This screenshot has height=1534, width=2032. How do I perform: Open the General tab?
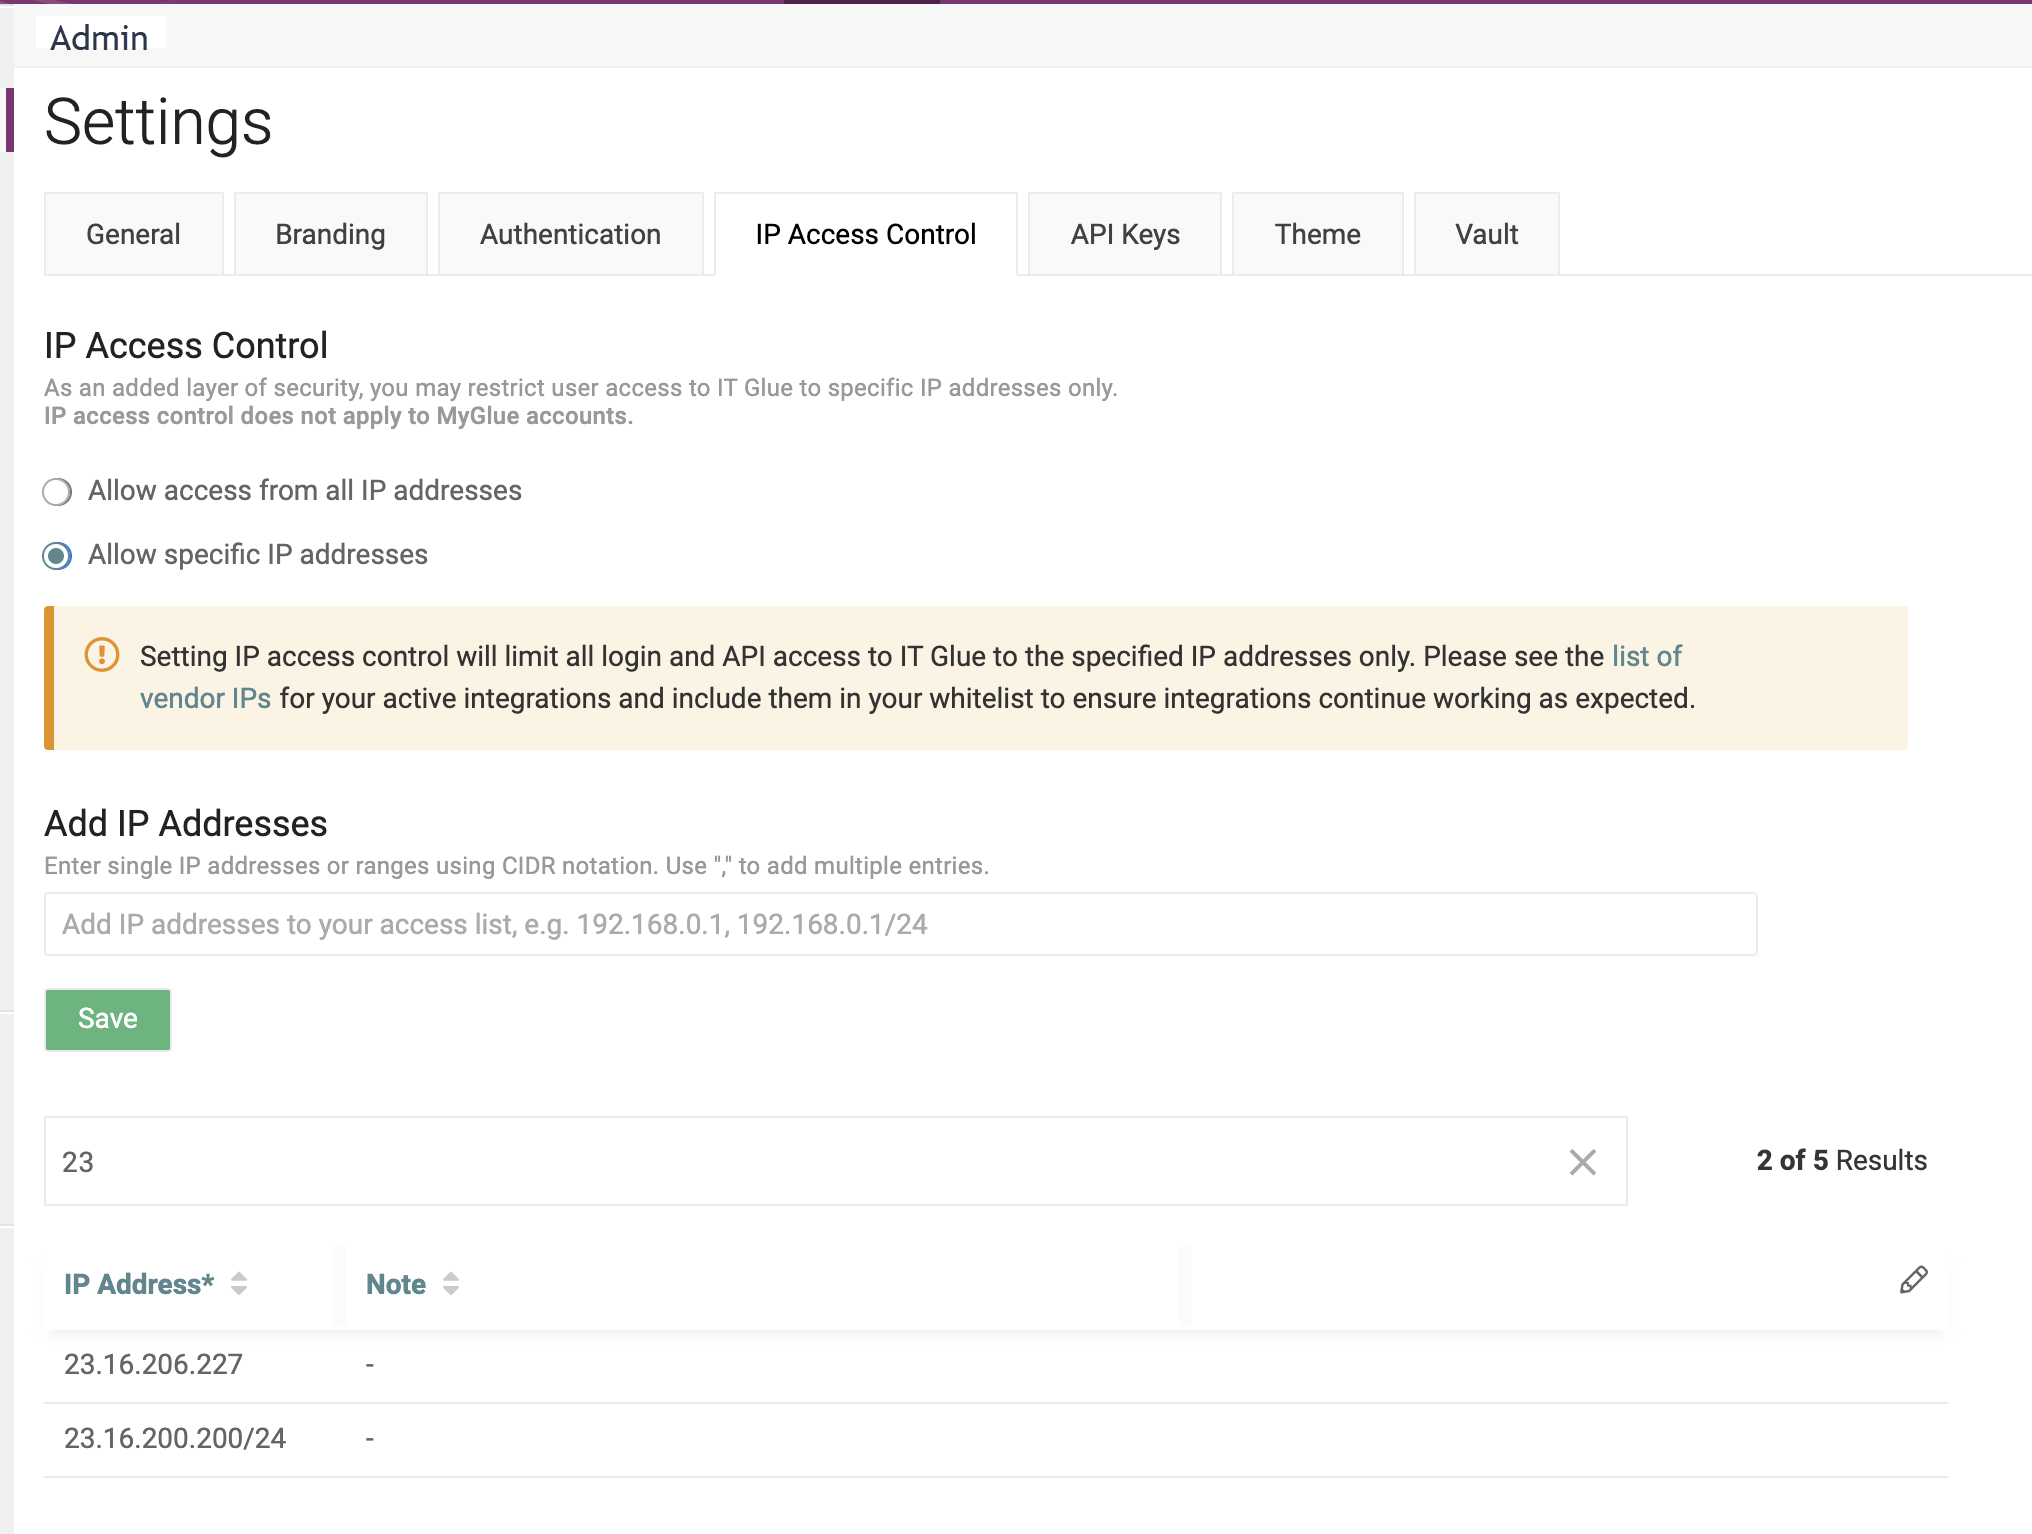click(x=133, y=234)
